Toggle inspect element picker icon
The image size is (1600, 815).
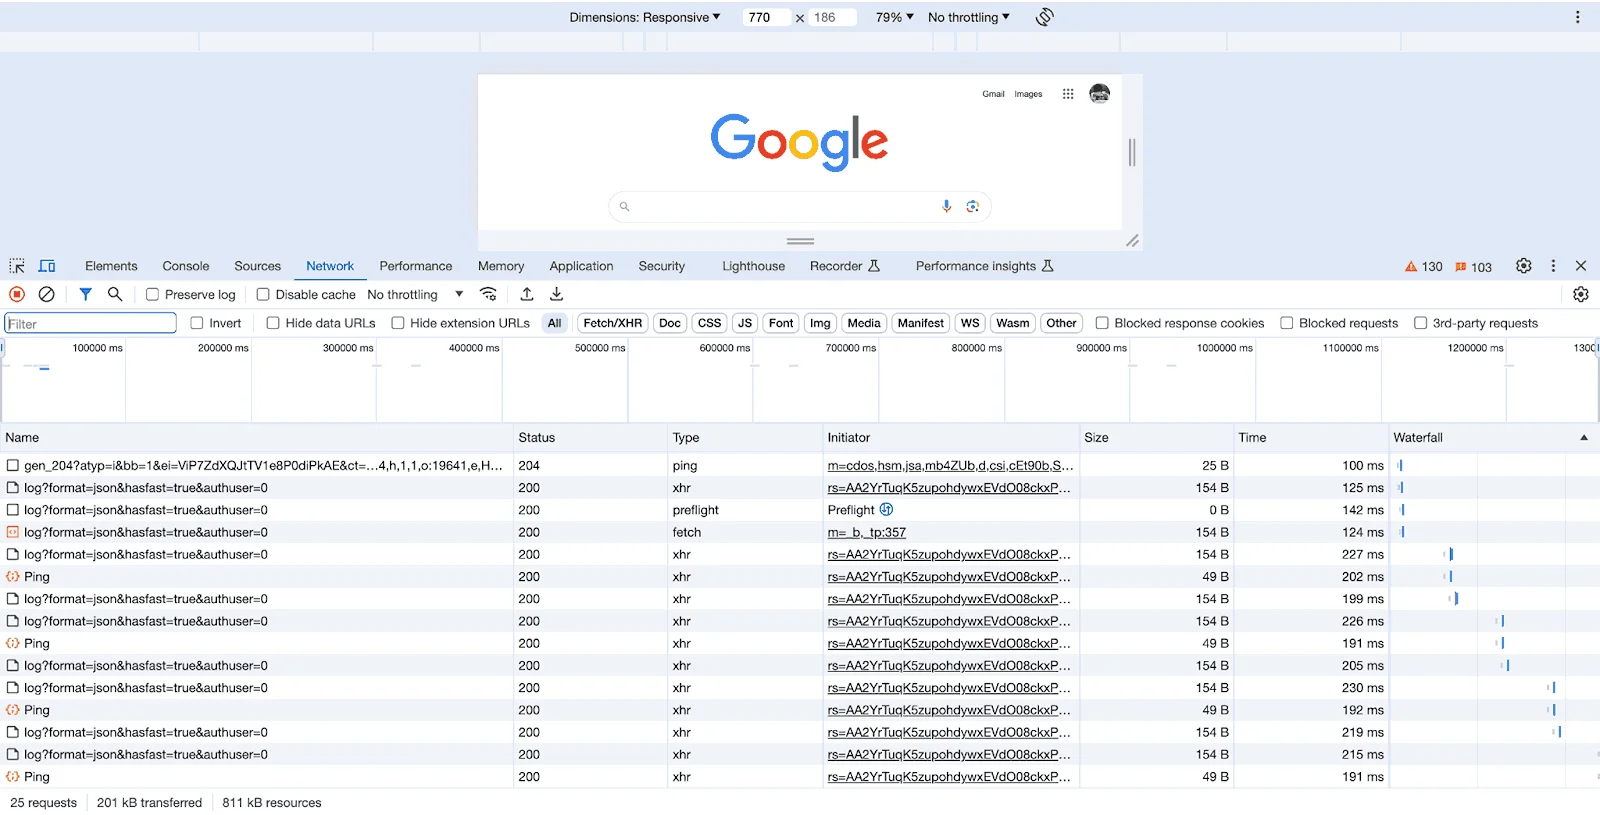pyautogui.click(x=17, y=266)
